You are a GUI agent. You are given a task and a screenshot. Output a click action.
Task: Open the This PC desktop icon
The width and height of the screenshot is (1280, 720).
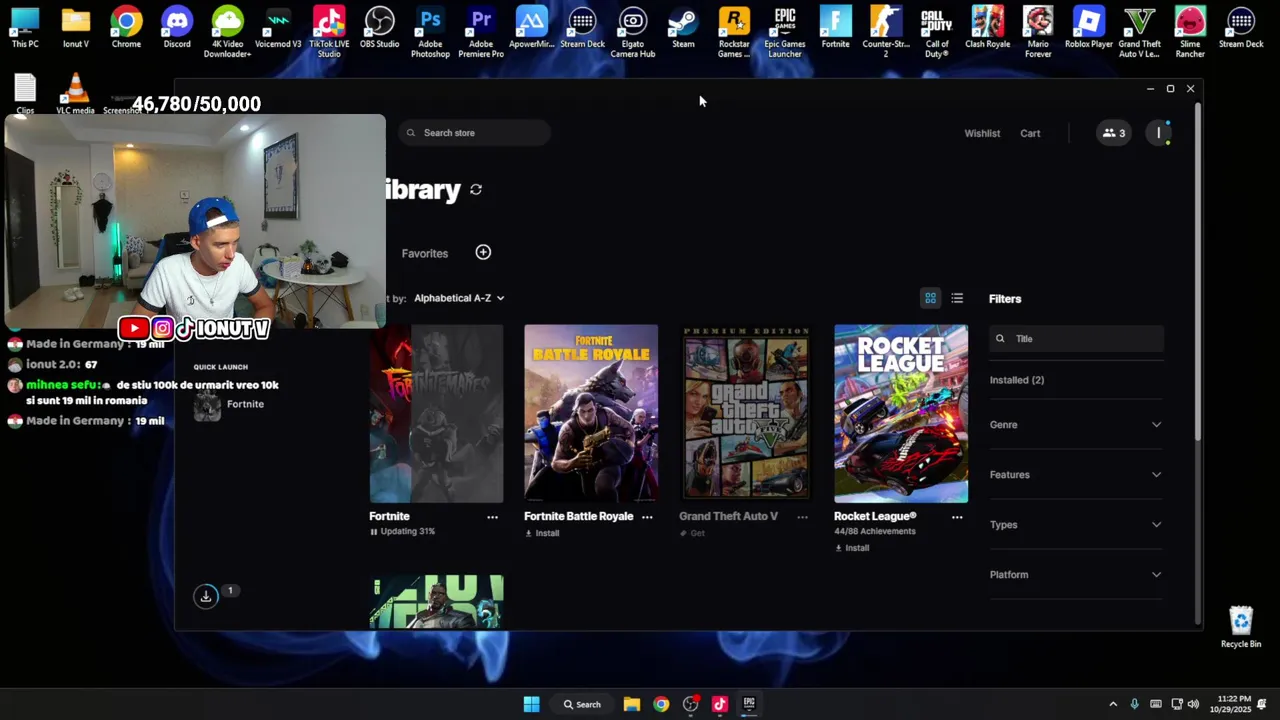pos(25,28)
